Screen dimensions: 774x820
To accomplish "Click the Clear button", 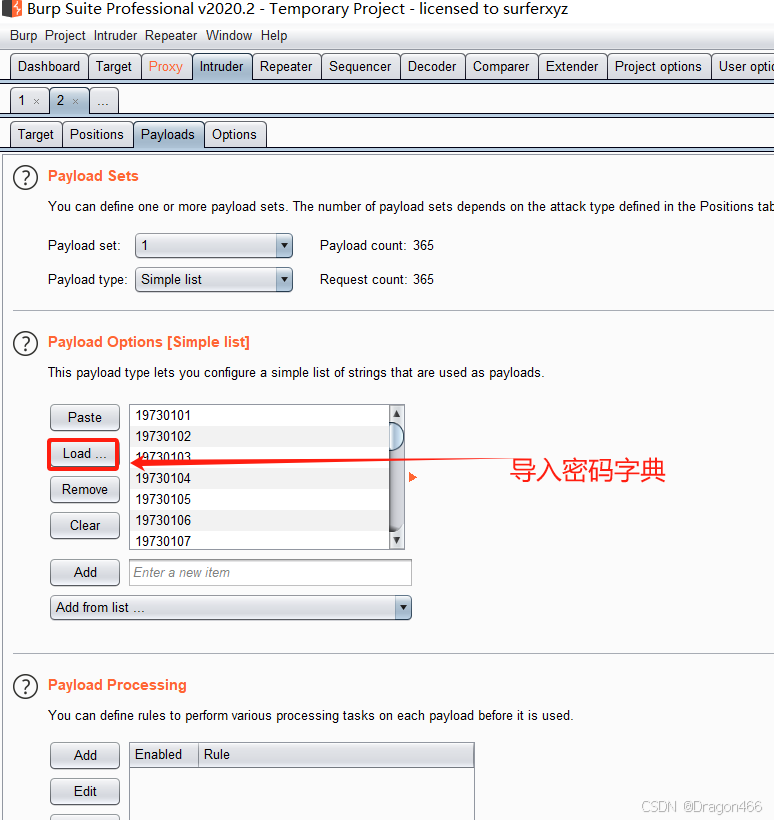I will coord(85,526).
